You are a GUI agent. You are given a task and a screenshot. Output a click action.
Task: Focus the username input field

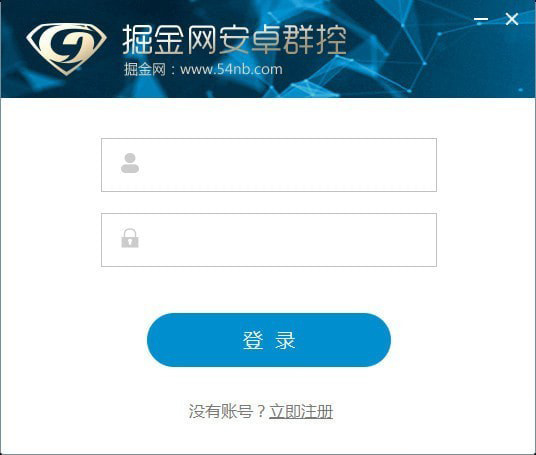tap(269, 165)
